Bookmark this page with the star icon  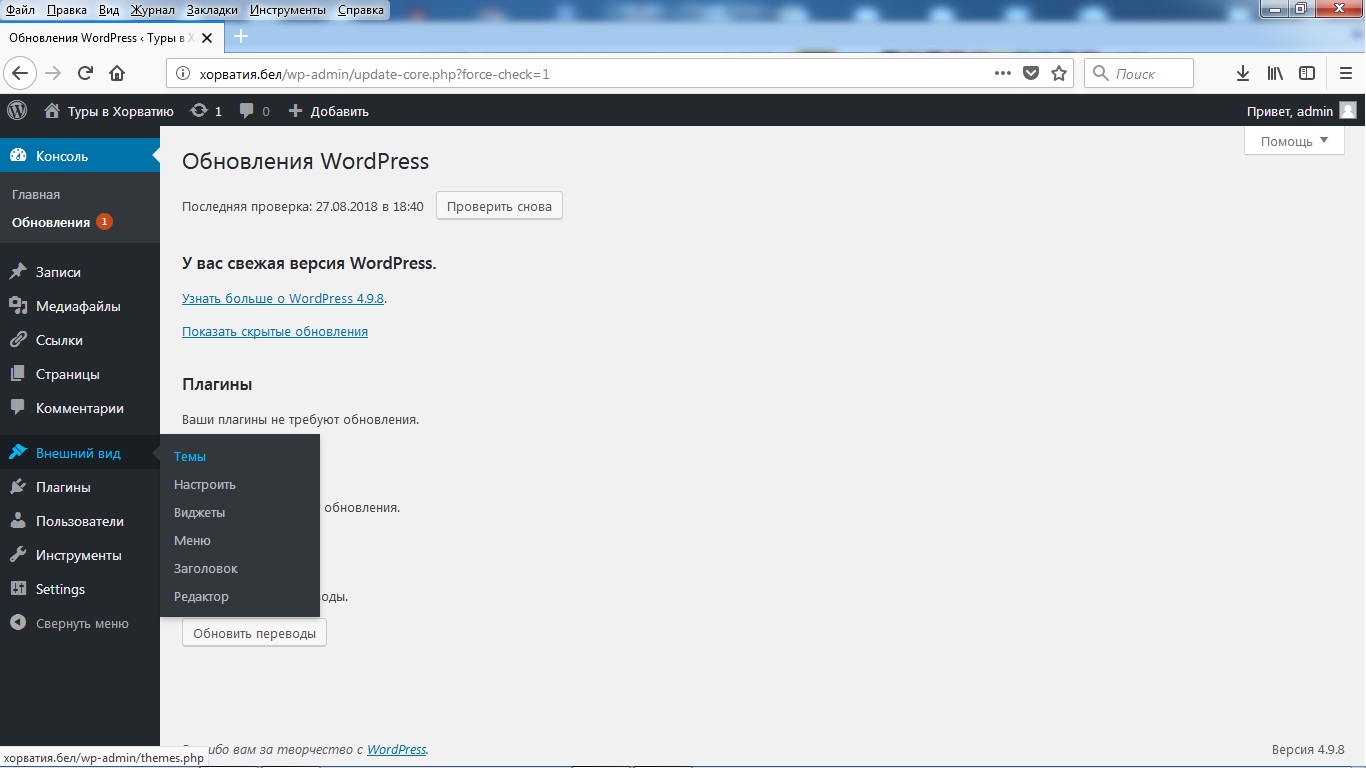coord(1059,73)
